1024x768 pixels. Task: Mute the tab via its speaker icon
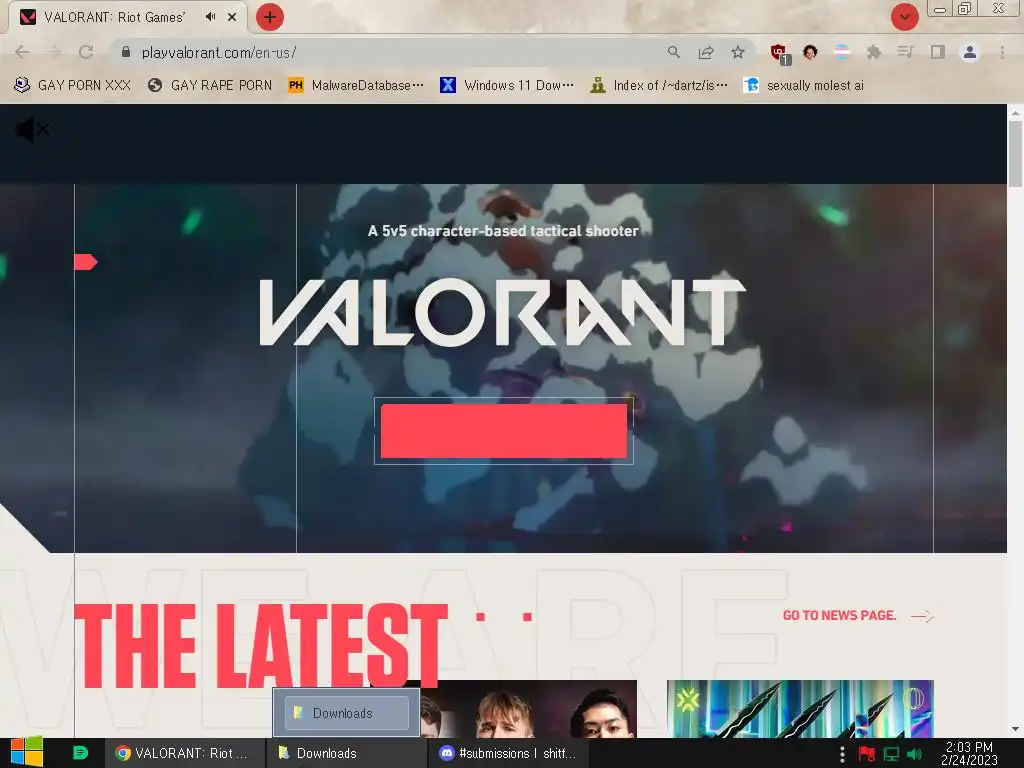(x=210, y=17)
